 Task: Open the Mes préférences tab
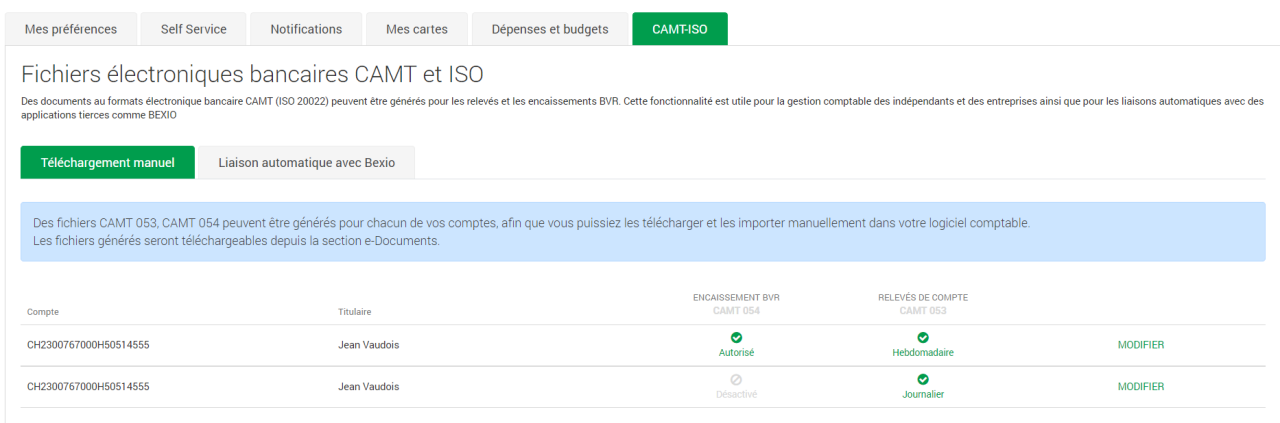coord(71,29)
